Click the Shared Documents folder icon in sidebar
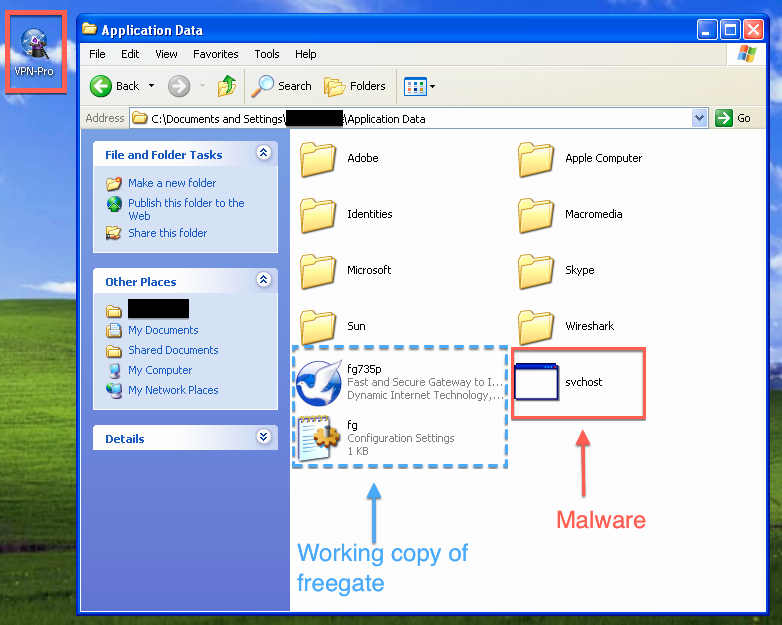782x625 pixels. click(x=114, y=351)
